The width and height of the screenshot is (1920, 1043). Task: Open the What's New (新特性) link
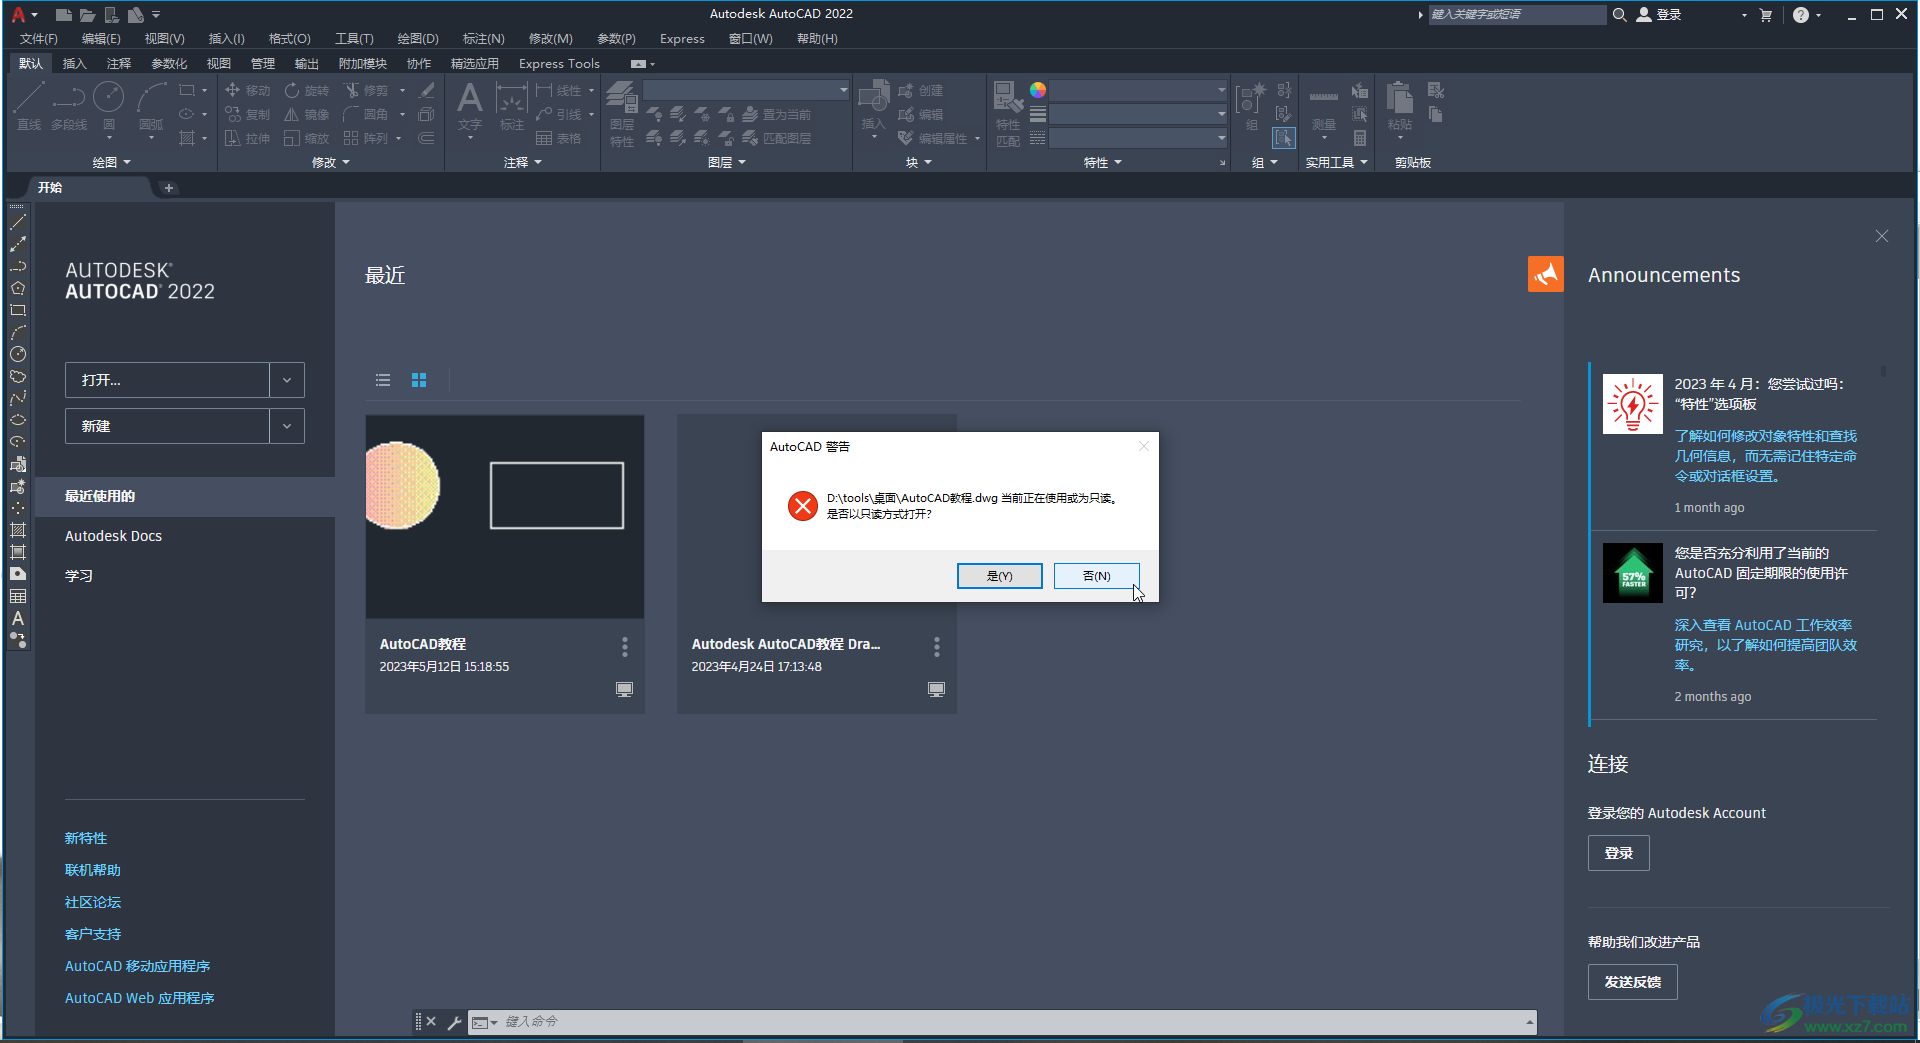tap(86, 838)
